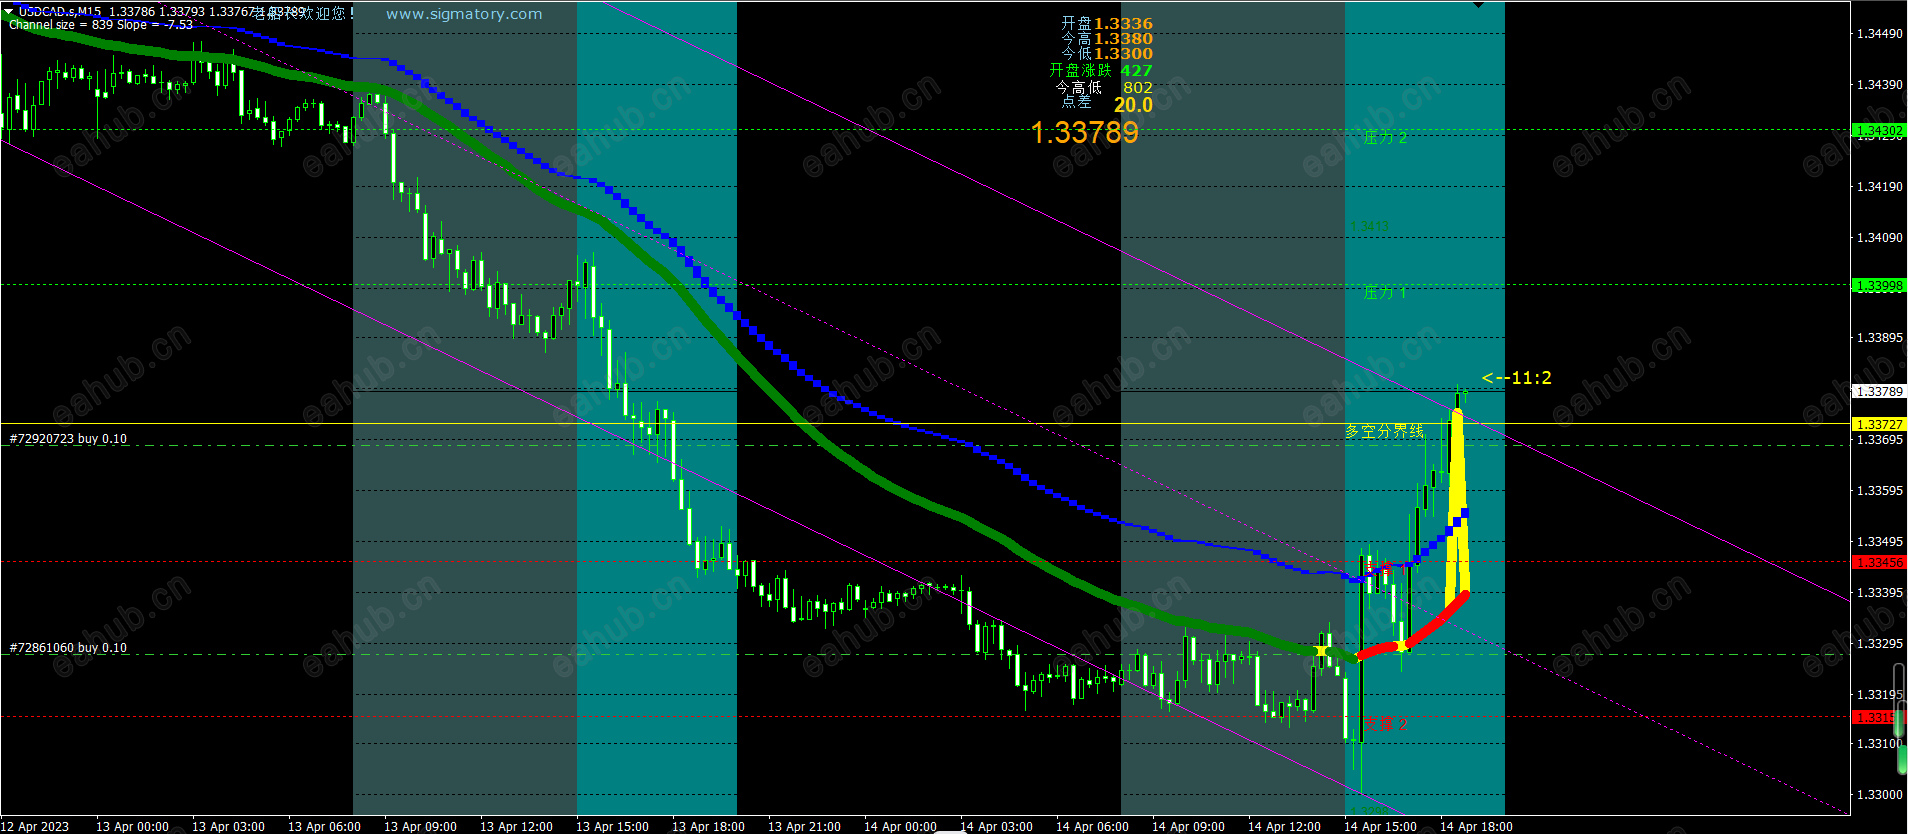Image resolution: width=1908 pixels, height=834 pixels.
Task: Click the red 1.33456 price tag
Action: coord(1879,562)
